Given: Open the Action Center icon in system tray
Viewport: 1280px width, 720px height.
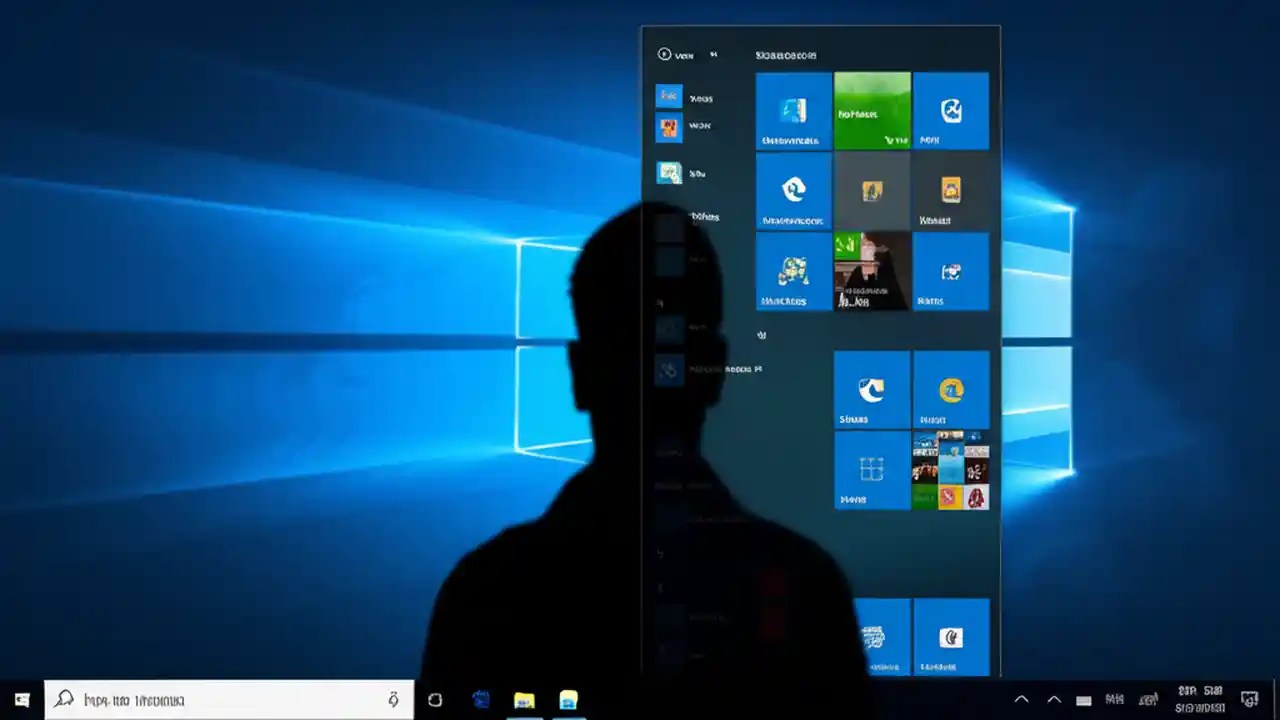Looking at the screenshot, I should point(1249,699).
